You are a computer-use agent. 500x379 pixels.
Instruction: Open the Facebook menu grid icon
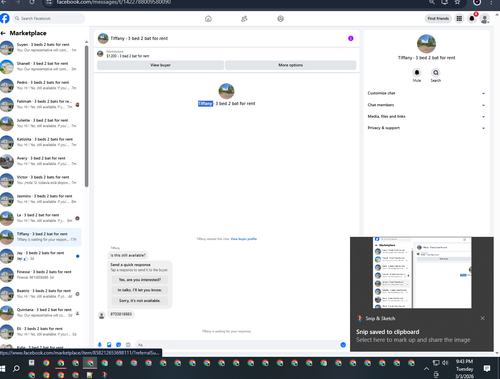pyautogui.click(x=459, y=18)
